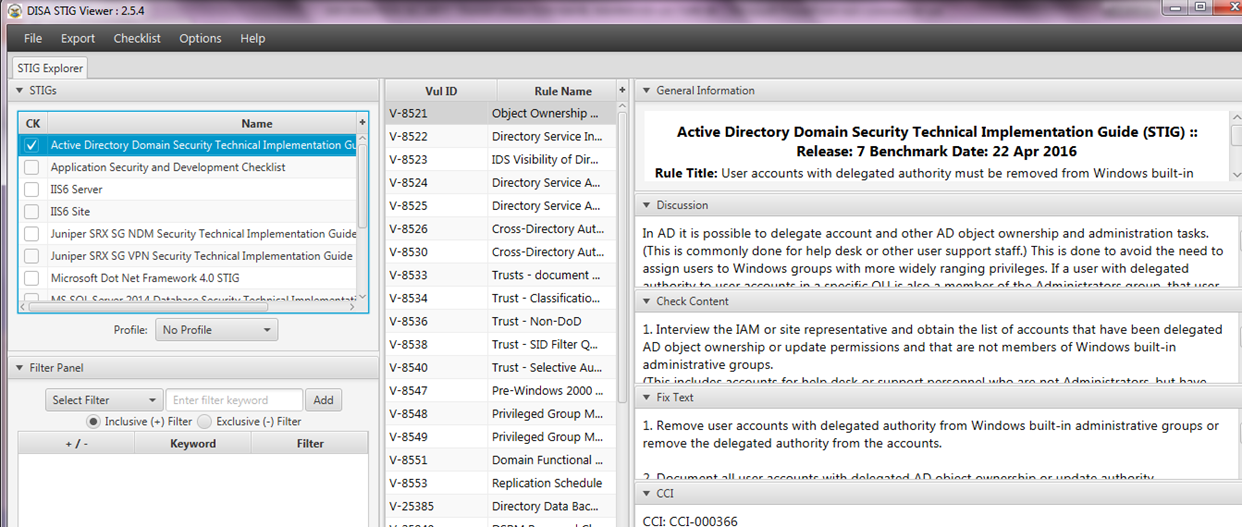Collapse the Discussion section

coord(646,205)
